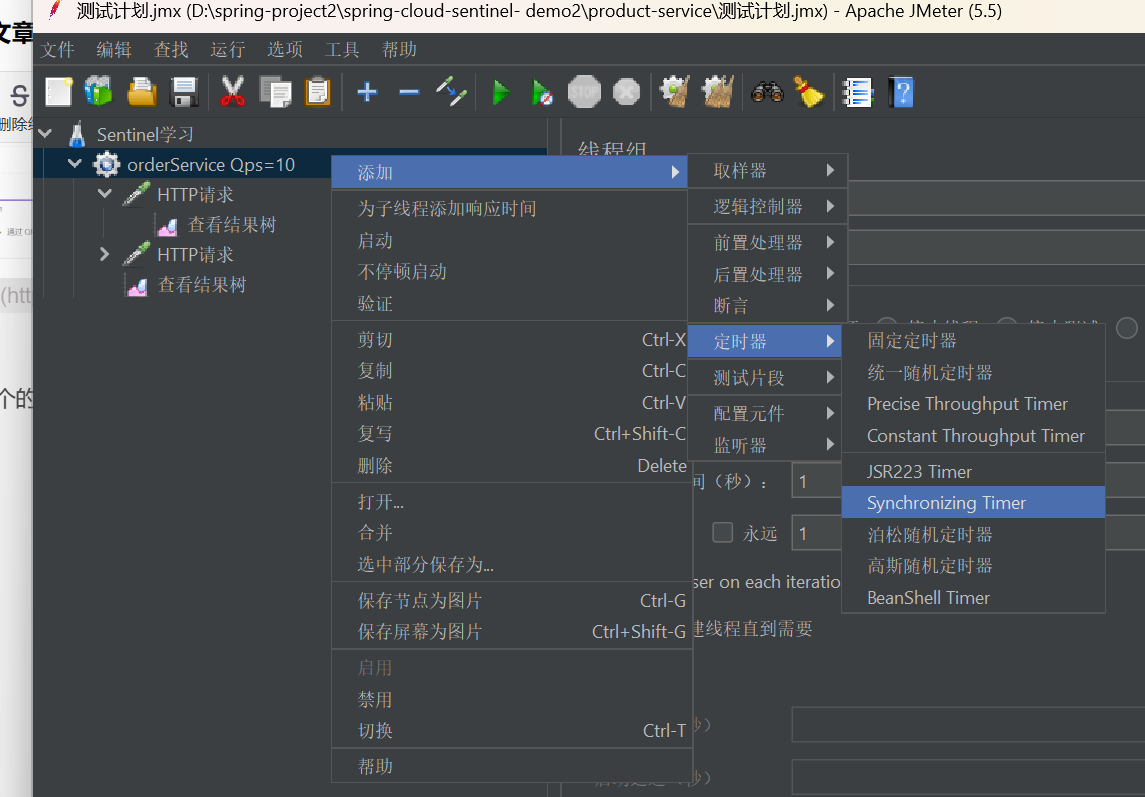The width and height of the screenshot is (1145, 797).
Task: Click 禁用 in context menu
Action: 511,700
